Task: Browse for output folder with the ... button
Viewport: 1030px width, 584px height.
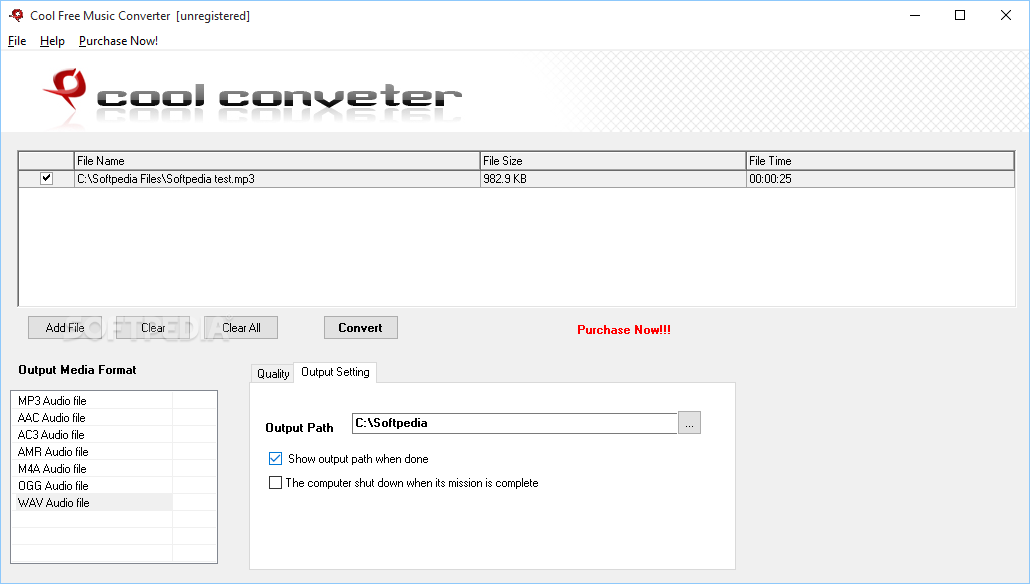Action: pyautogui.click(x=689, y=423)
